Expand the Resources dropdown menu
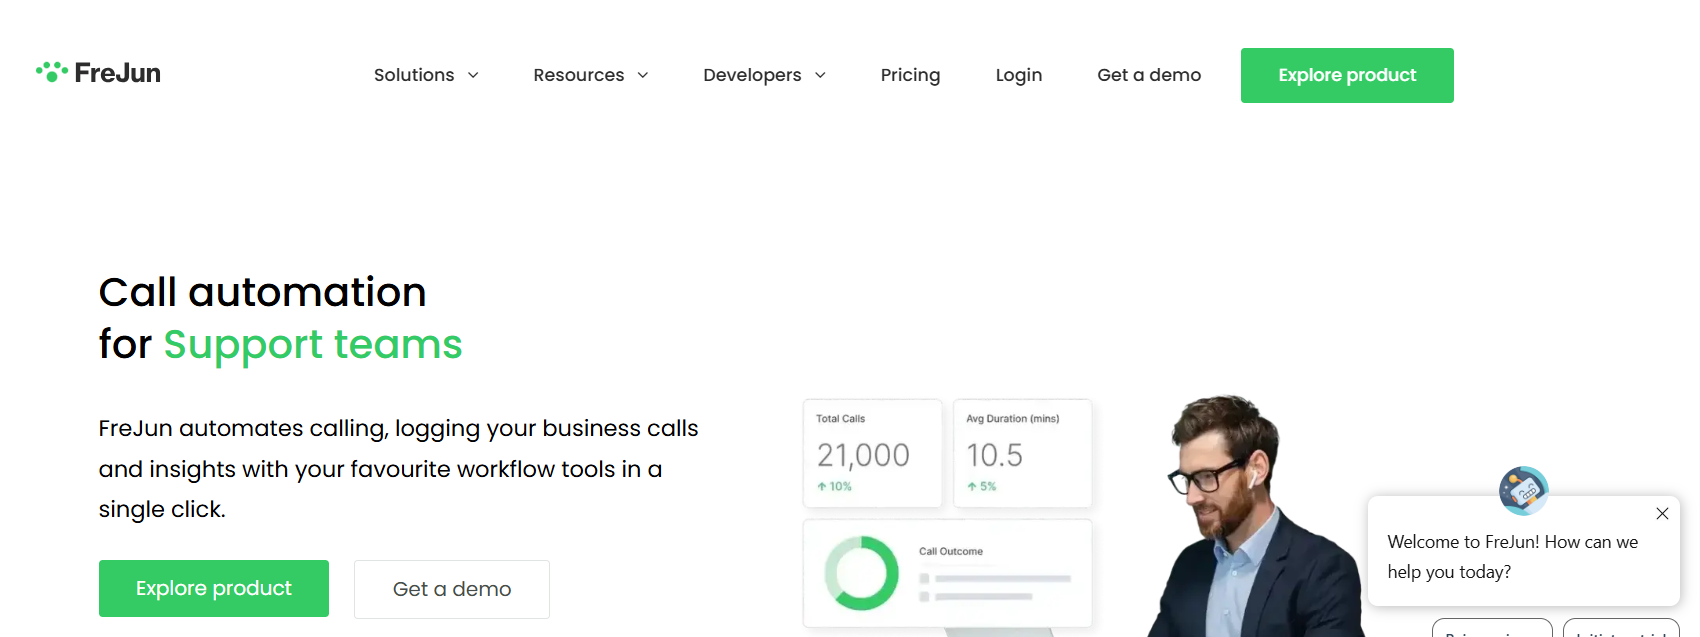1700x637 pixels. tap(590, 75)
